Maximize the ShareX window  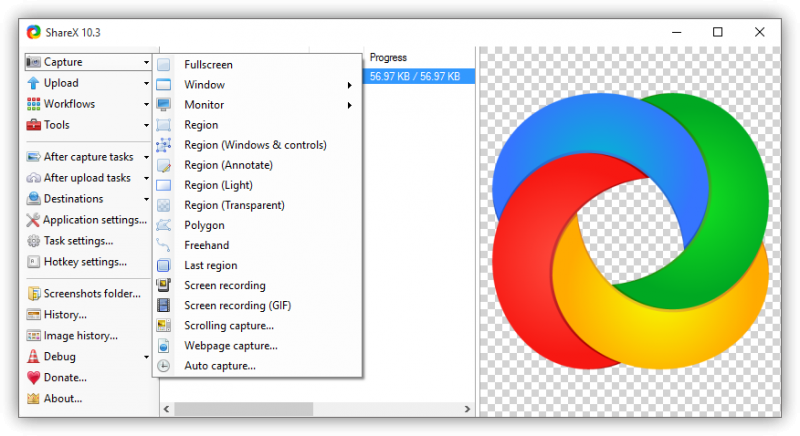717,32
